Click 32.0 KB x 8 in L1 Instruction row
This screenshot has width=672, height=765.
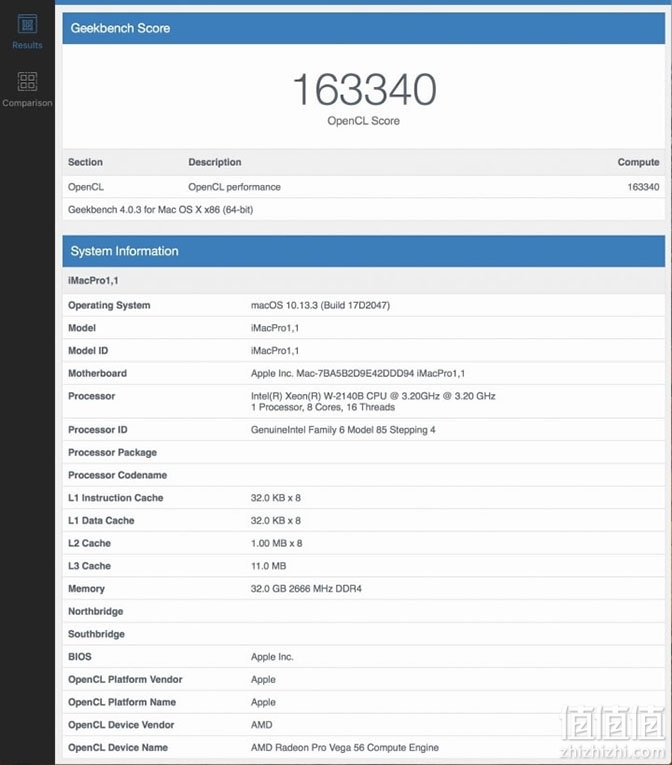coord(276,498)
